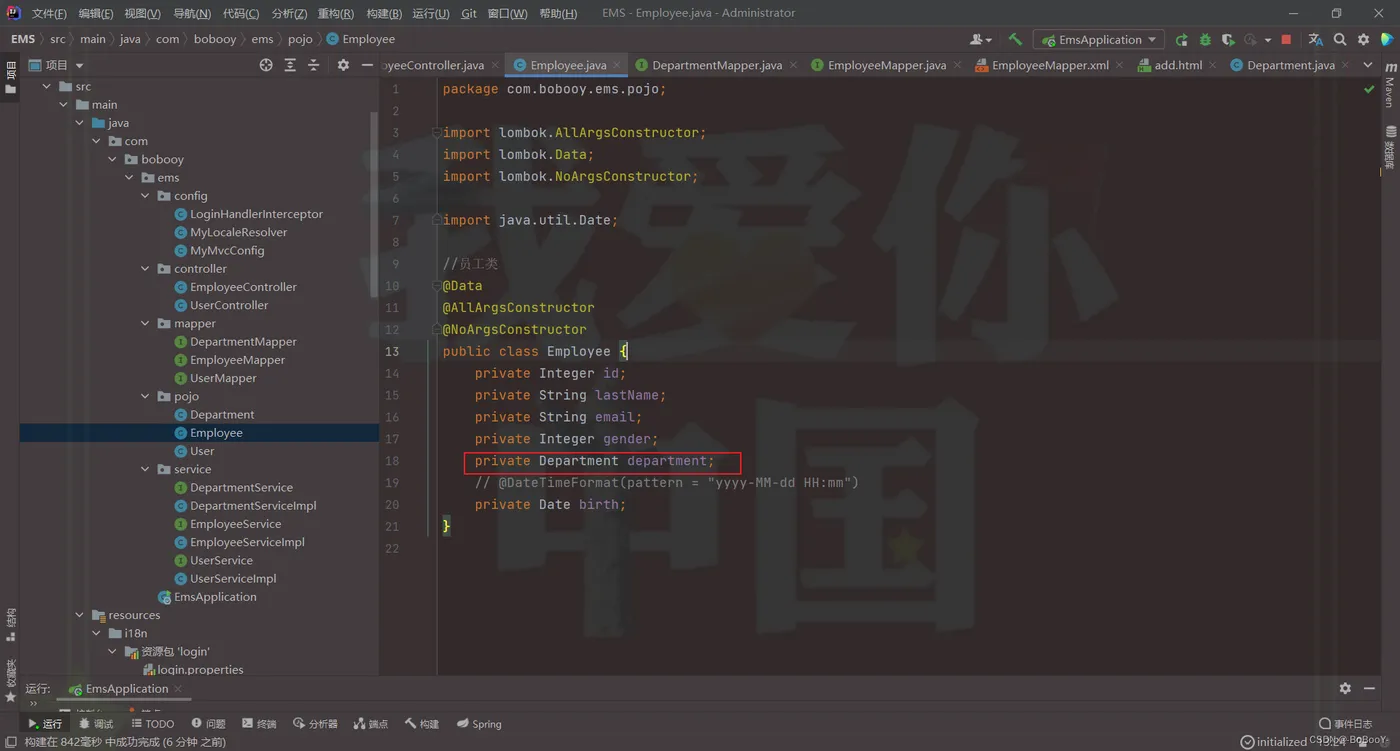Click the green hammer Build Project icon

tap(1015, 40)
